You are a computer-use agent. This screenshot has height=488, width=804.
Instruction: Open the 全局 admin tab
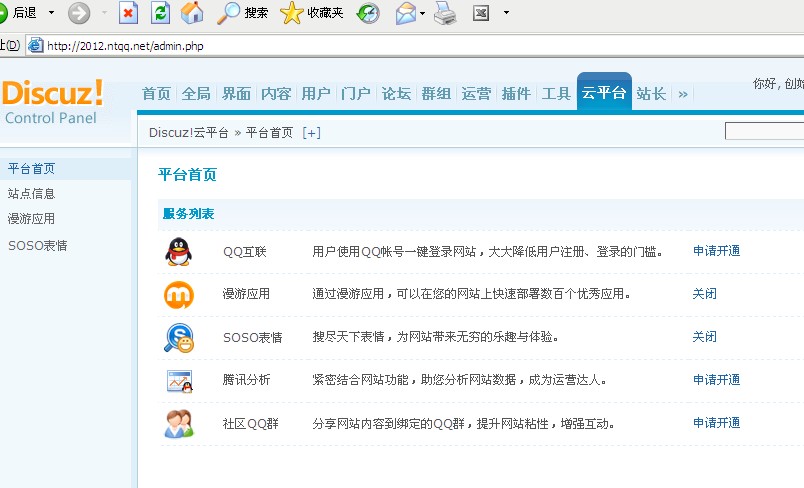pyautogui.click(x=196, y=94)
